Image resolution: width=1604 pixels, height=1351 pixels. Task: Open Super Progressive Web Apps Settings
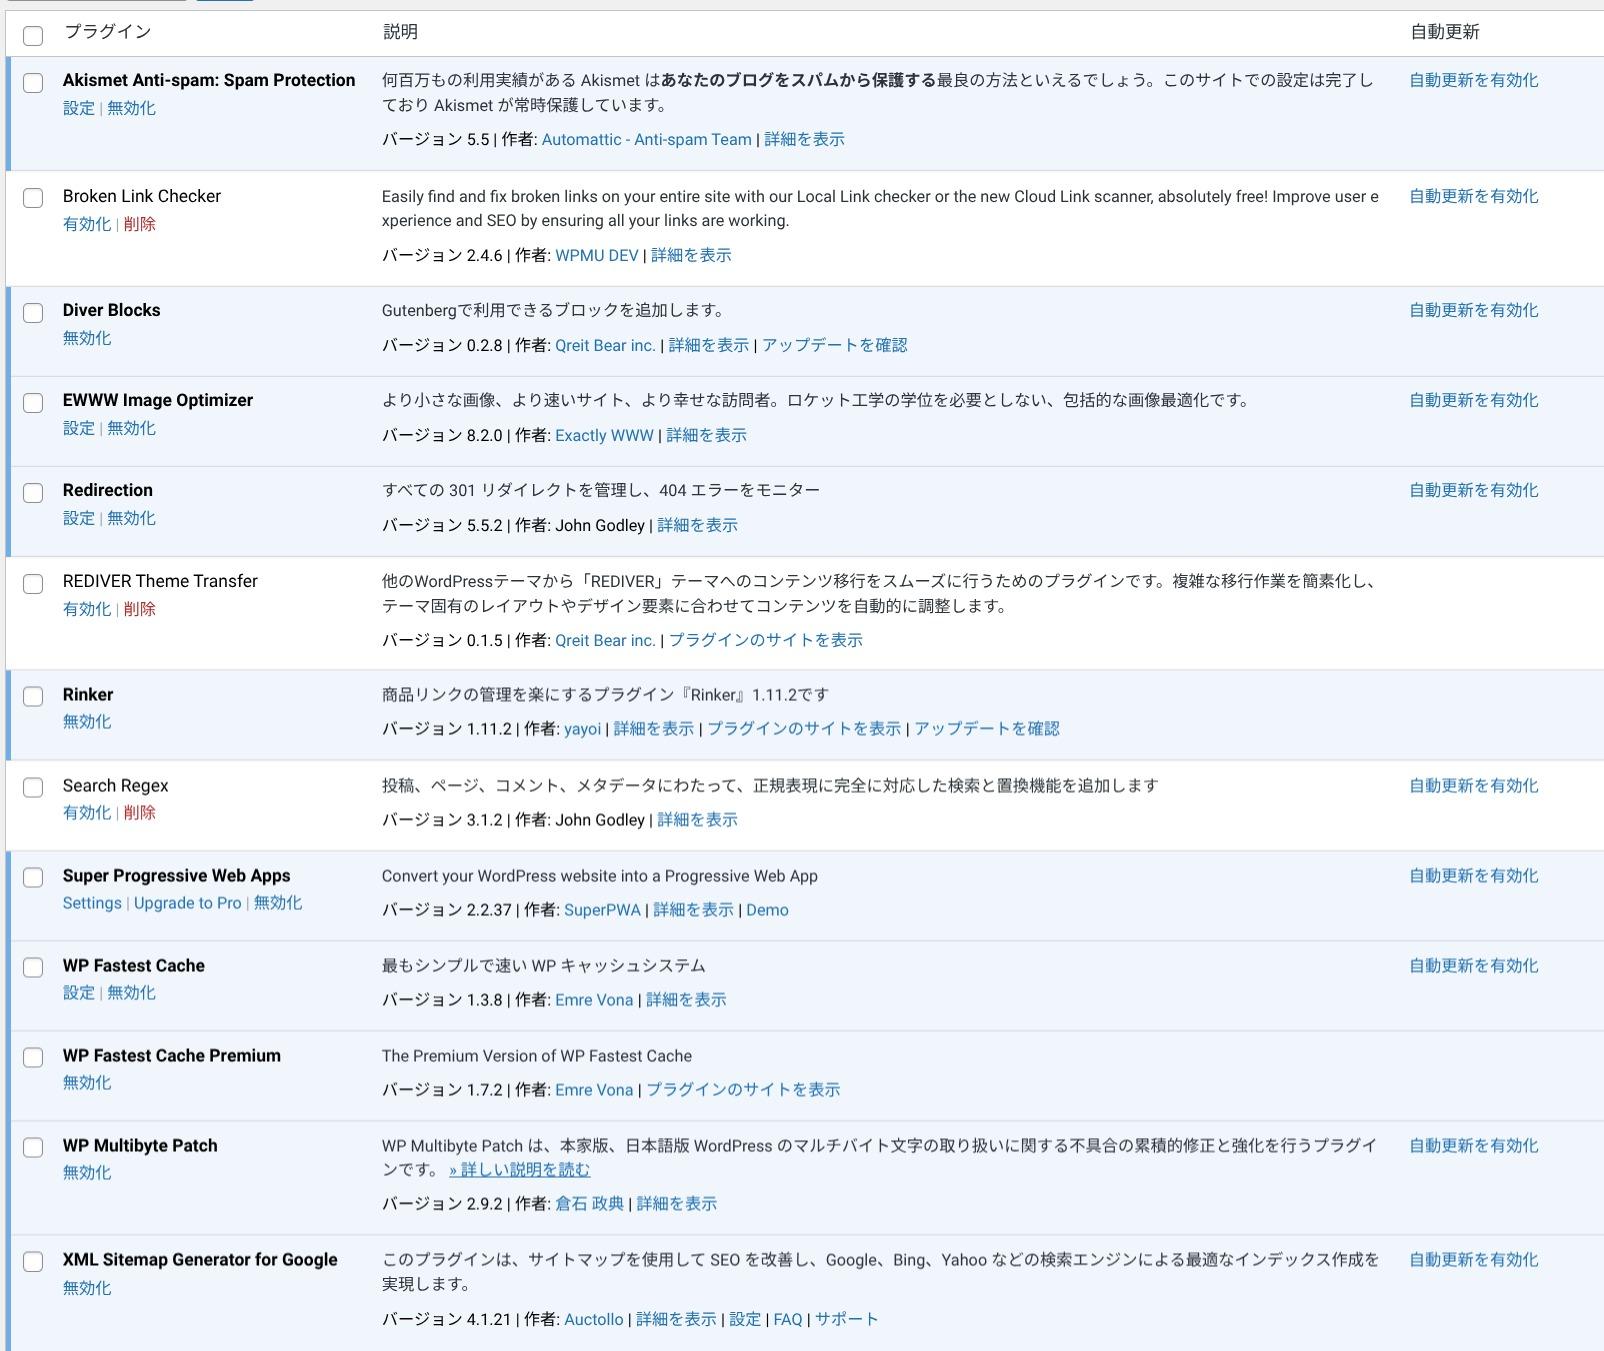click(x=92, y=903)
